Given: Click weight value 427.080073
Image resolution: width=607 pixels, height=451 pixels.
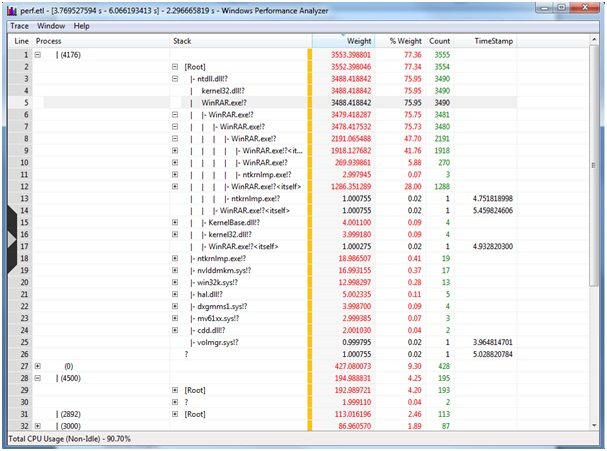Looking at the screenshot, I should tap(353, 366).
